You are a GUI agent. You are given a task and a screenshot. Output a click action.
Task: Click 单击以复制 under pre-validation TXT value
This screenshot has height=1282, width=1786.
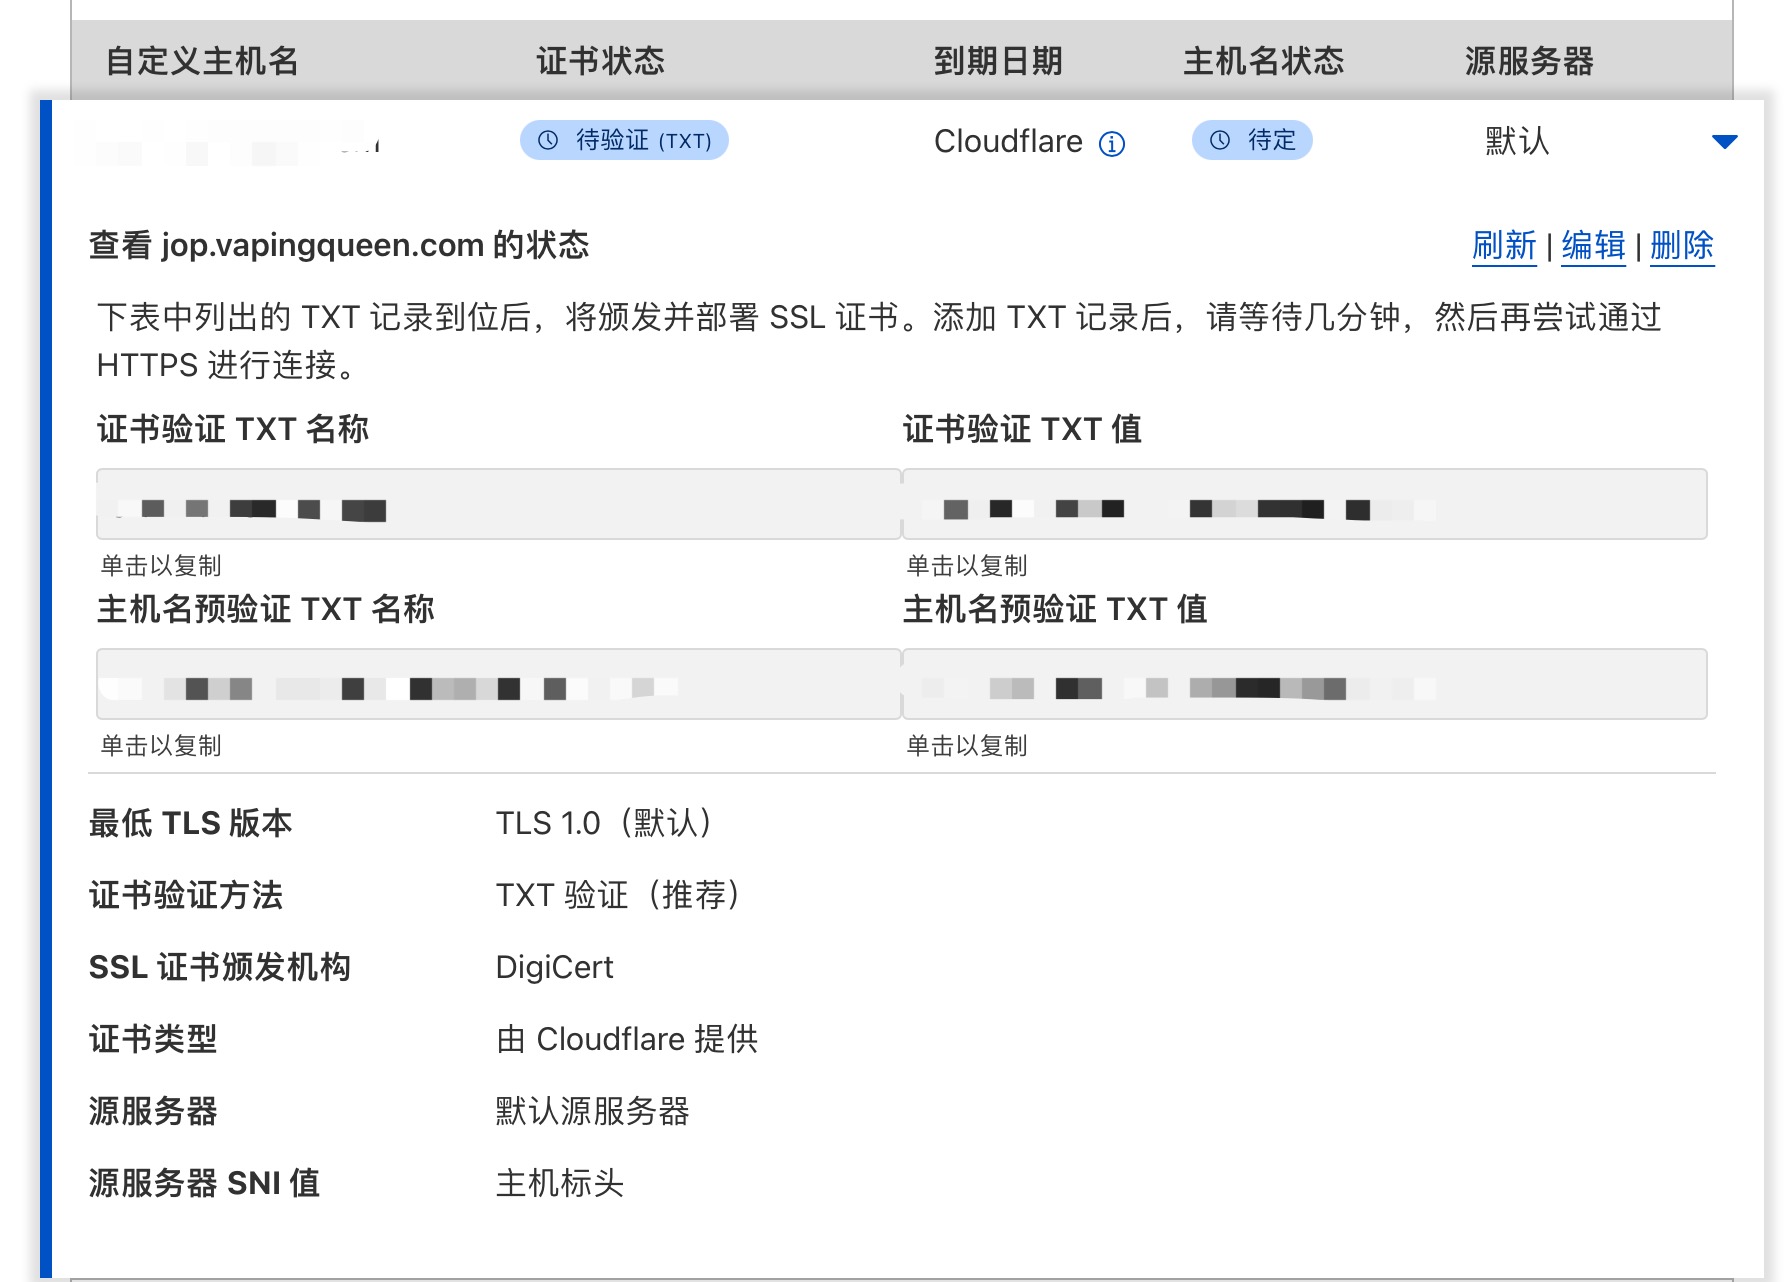pyautogui.click(x=968, y=745)
